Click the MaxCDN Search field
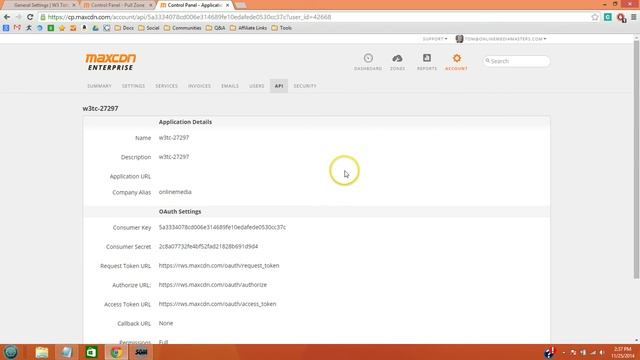The height and width of the screenshot is (360, 640). pyautogui.click(x=516, y=61)
